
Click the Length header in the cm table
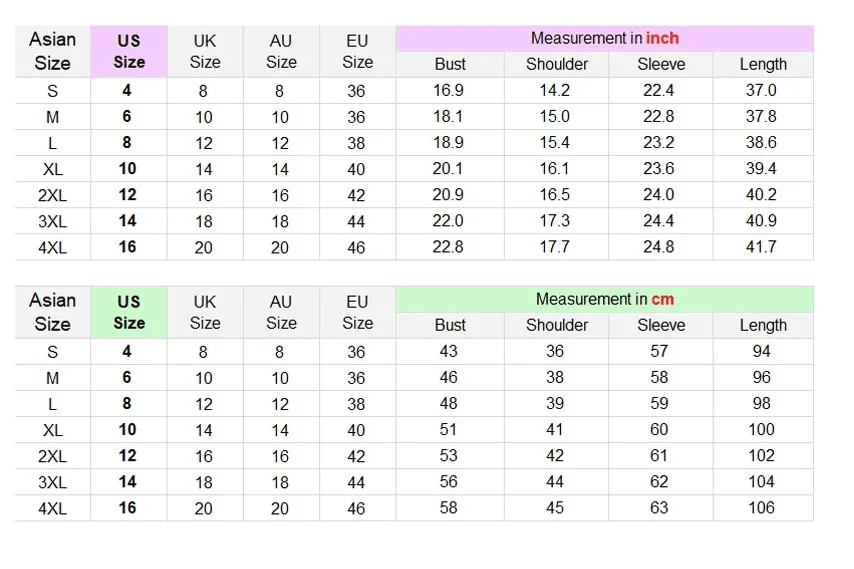763,325
